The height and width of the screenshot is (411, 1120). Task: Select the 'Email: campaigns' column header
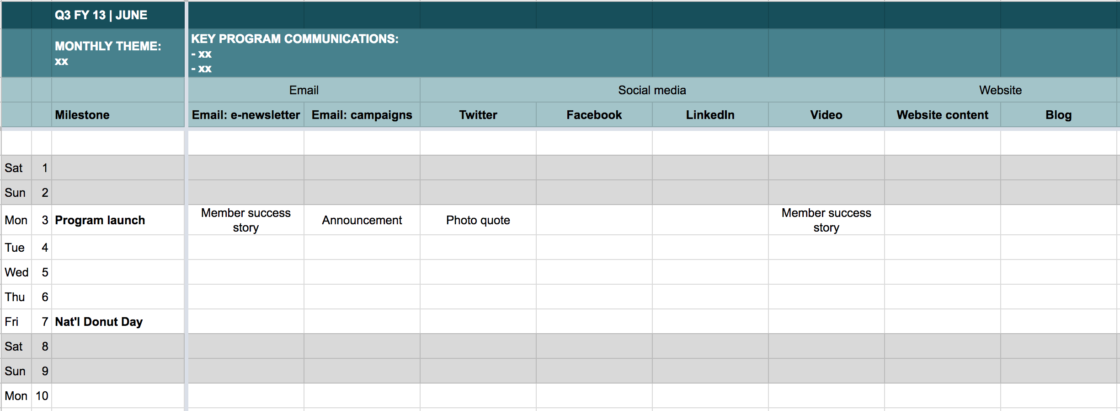click(362, 114)
